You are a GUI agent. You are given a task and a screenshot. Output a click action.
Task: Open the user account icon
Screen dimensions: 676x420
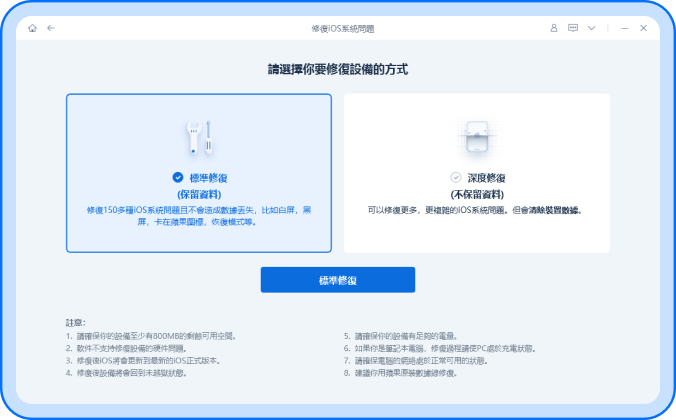[553, 28]
